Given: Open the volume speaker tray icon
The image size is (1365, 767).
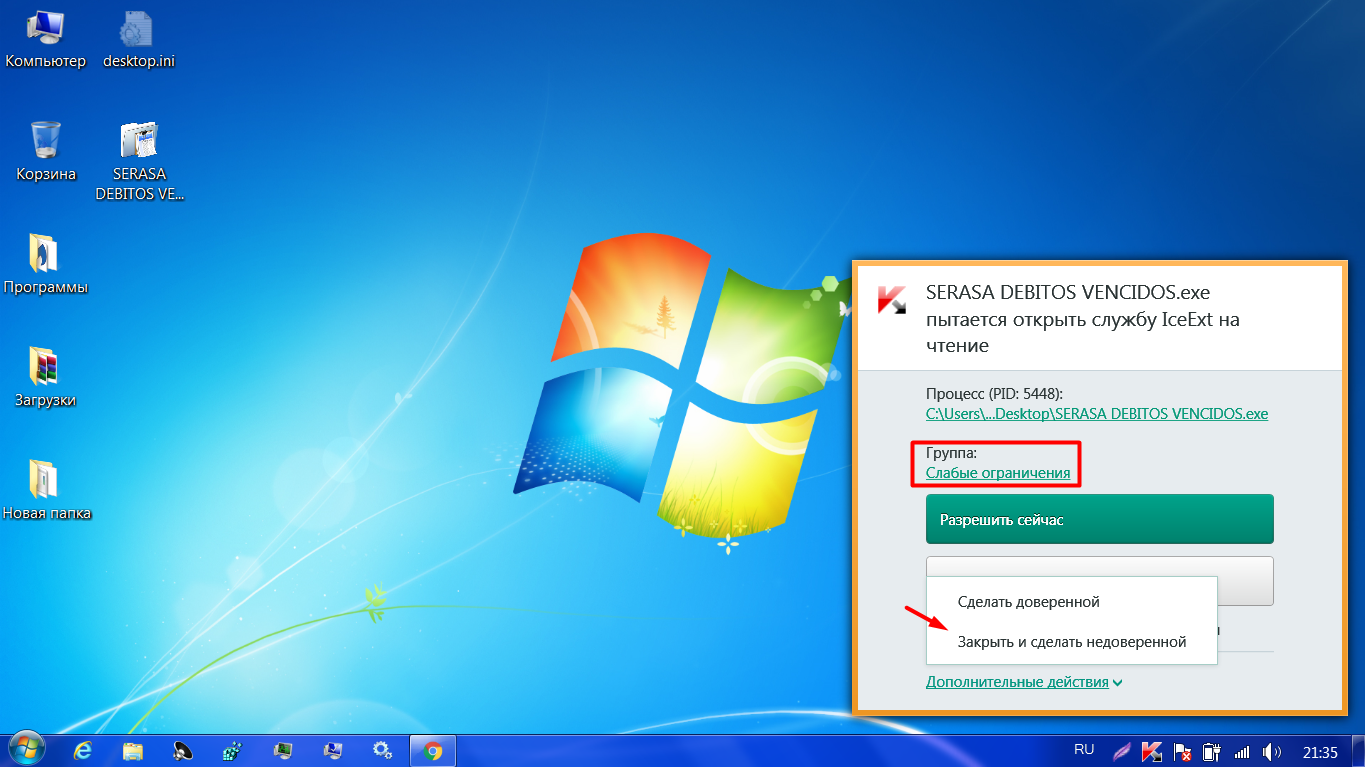Looking at the screenshot, I should coord(1272,751).
